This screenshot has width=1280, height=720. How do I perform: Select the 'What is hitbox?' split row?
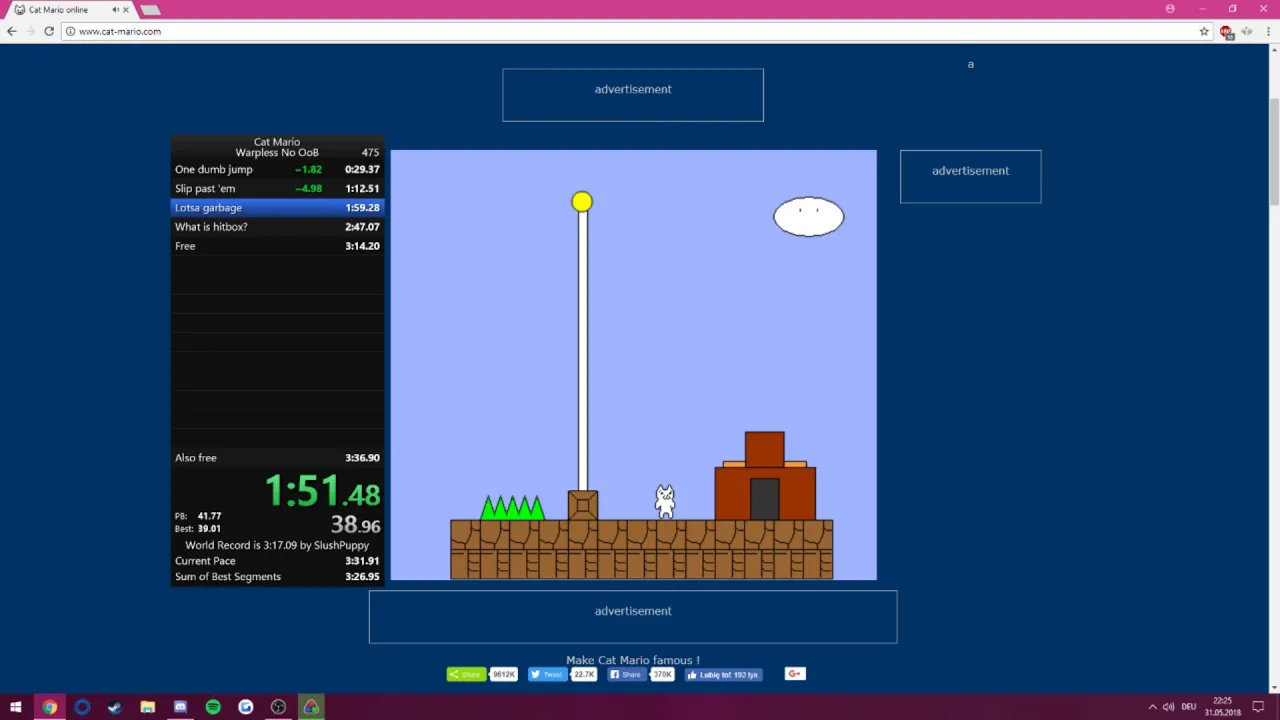click(277, 226)
